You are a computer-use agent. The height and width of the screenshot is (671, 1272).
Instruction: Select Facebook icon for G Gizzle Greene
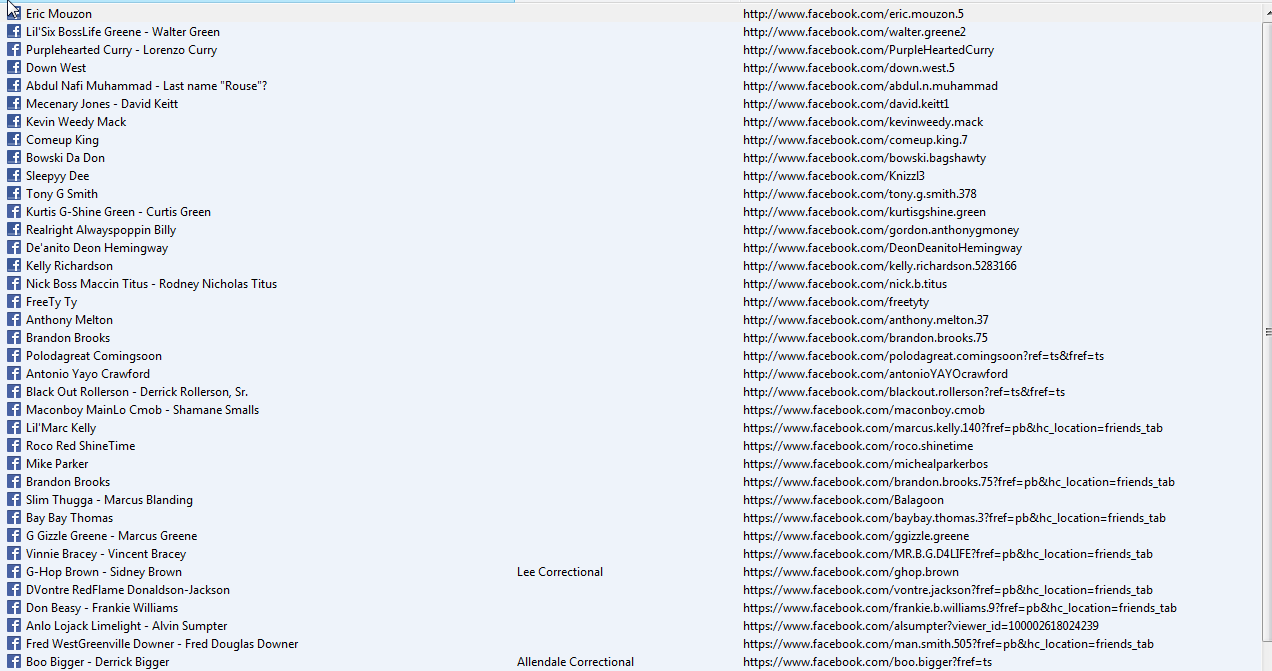[14, 536]
